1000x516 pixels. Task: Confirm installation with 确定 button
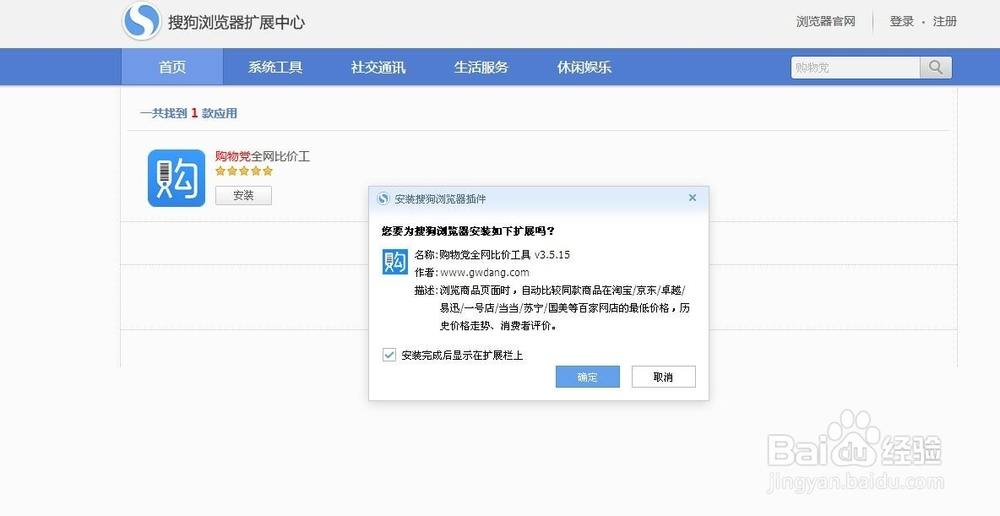587,376
